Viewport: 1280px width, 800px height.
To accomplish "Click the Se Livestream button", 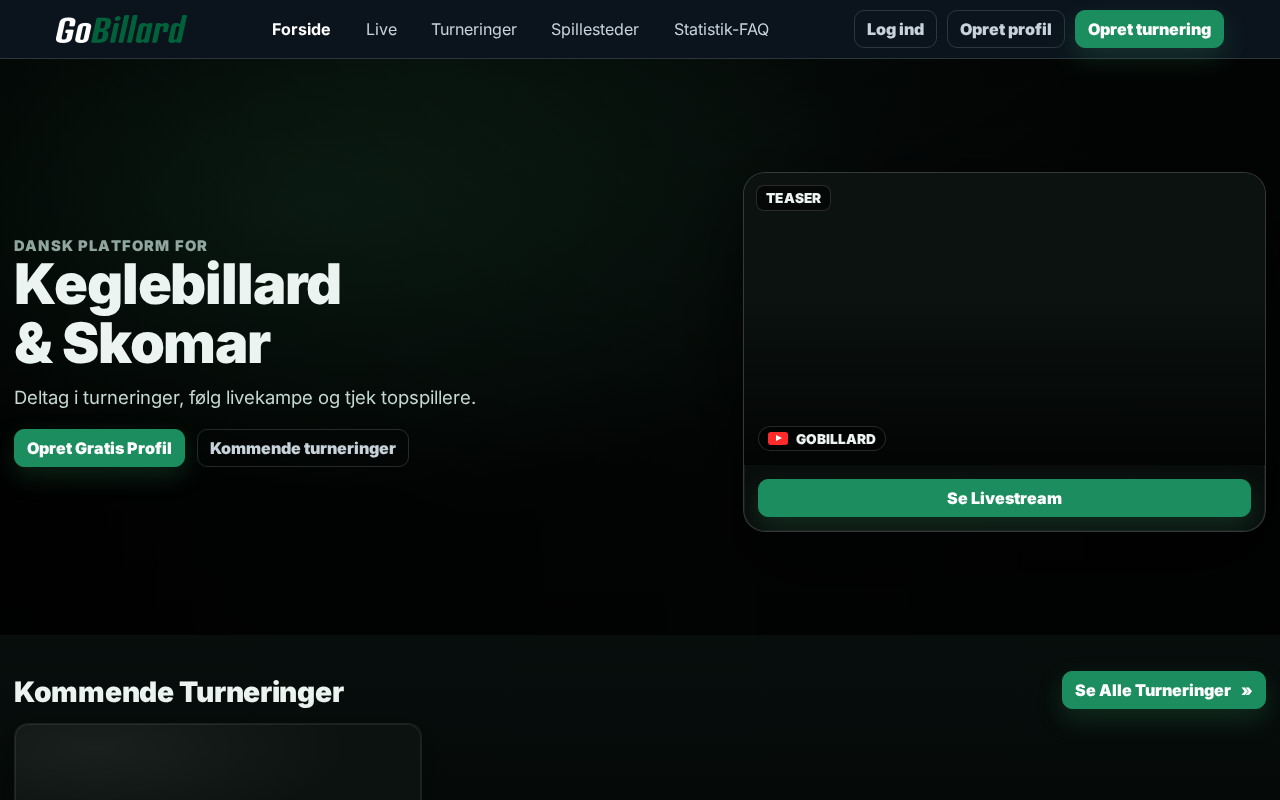I will coord(1004,498).
